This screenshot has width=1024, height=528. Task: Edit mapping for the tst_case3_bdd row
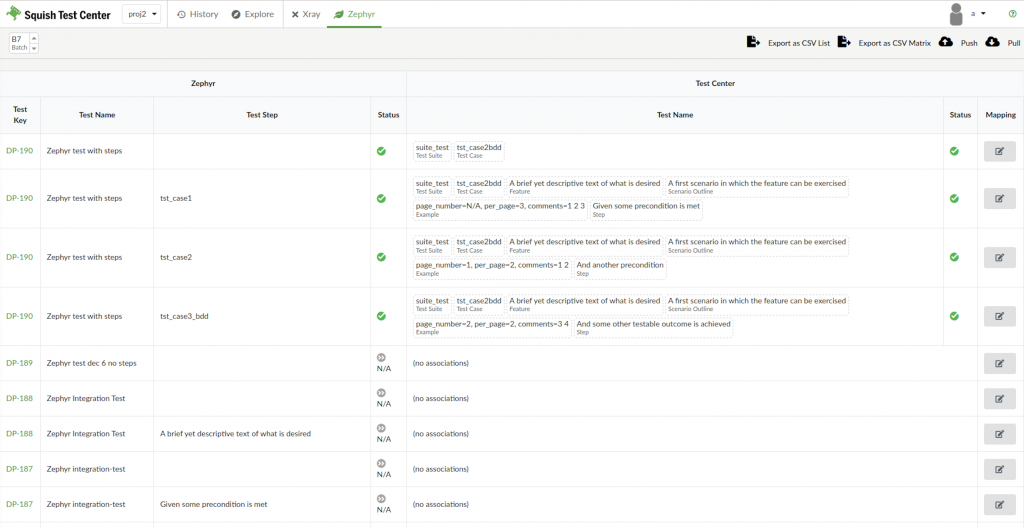[1000, 316]
